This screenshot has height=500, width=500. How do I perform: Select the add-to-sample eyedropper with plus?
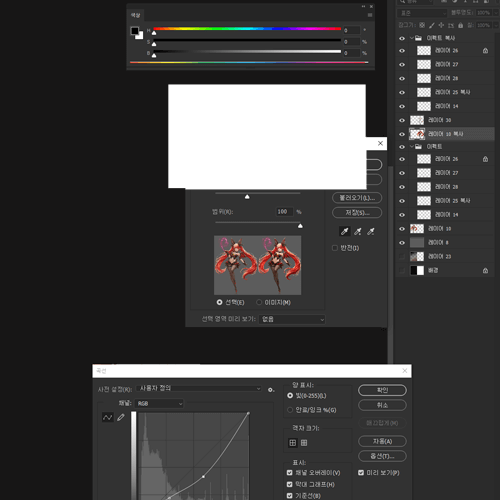point(358,231)
